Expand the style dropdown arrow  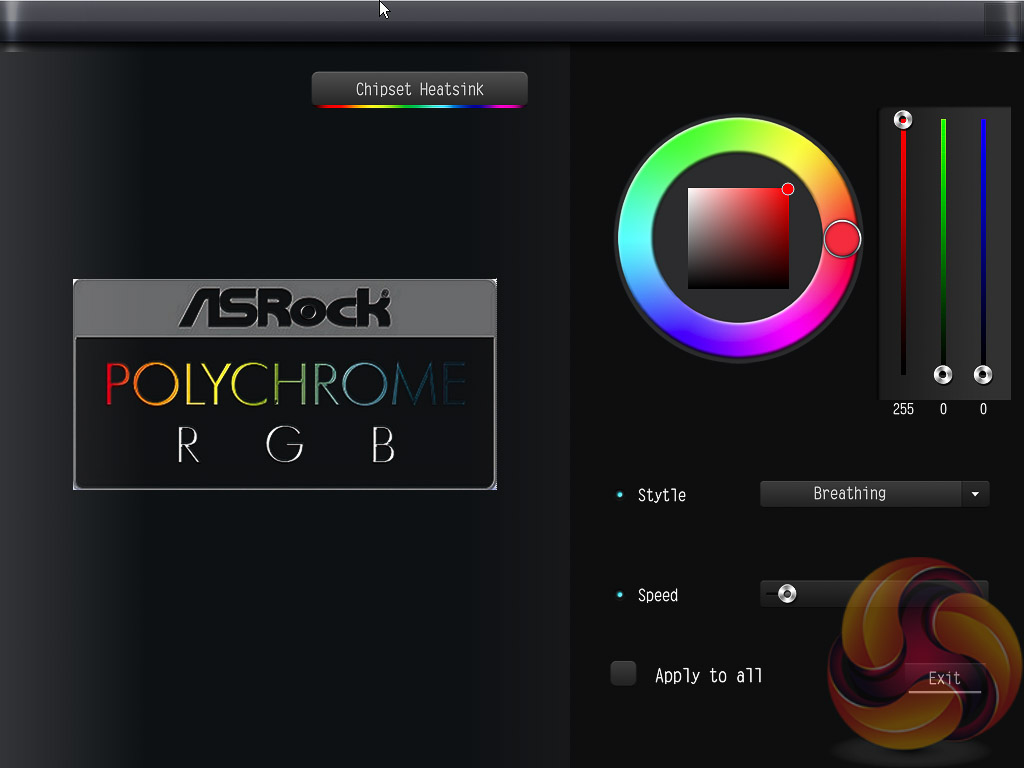click(975, 494)
